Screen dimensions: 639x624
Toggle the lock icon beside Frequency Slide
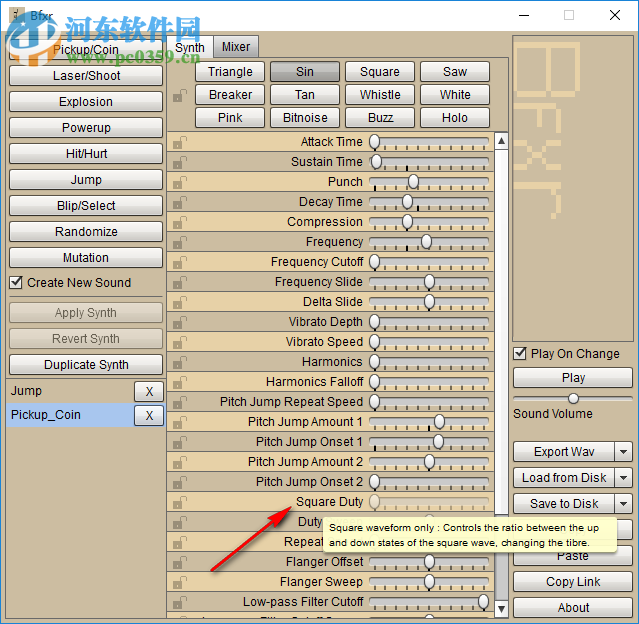[180, 282]
